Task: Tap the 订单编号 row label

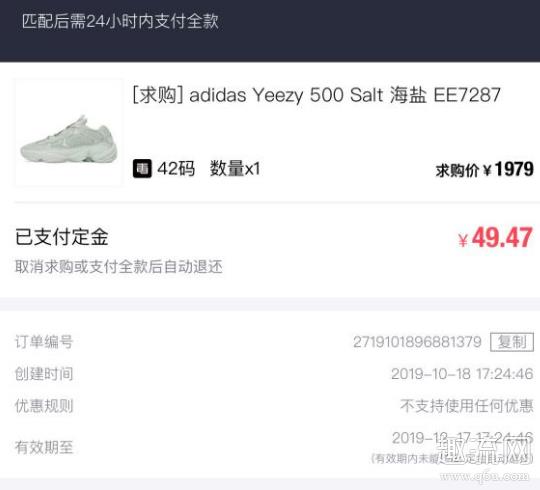Action: (44, 342)
